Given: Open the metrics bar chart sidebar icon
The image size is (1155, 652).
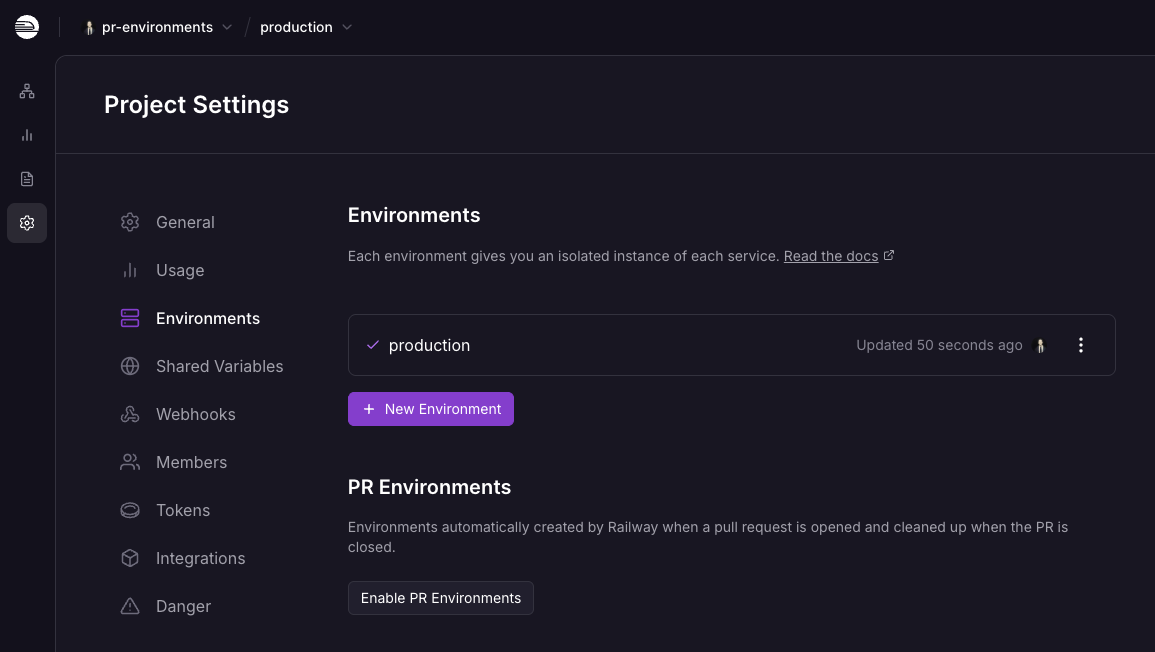Looking at the screenshot, I should 27,135.
